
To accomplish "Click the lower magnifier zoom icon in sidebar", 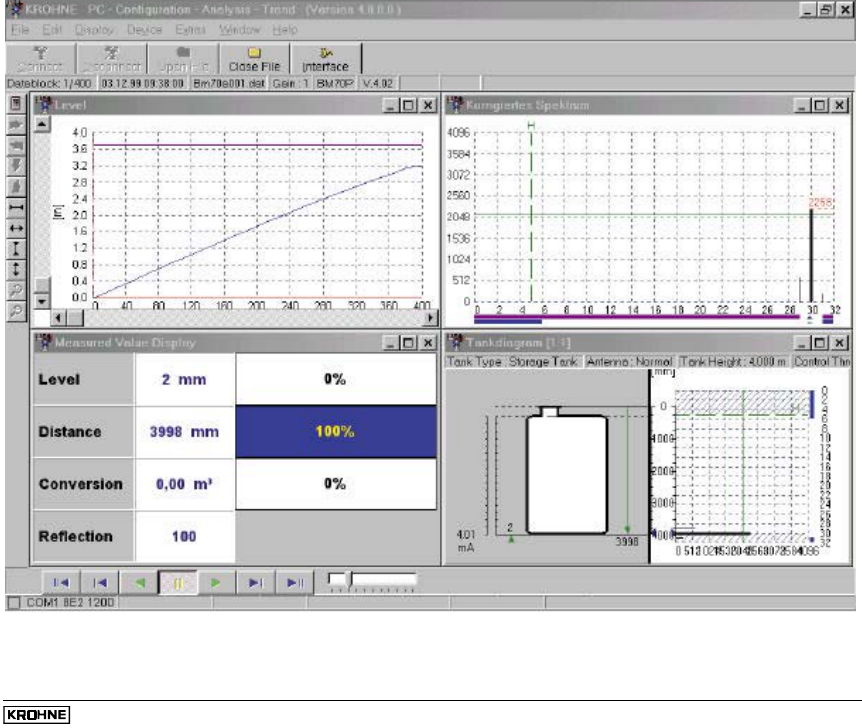I will point(16,311).
